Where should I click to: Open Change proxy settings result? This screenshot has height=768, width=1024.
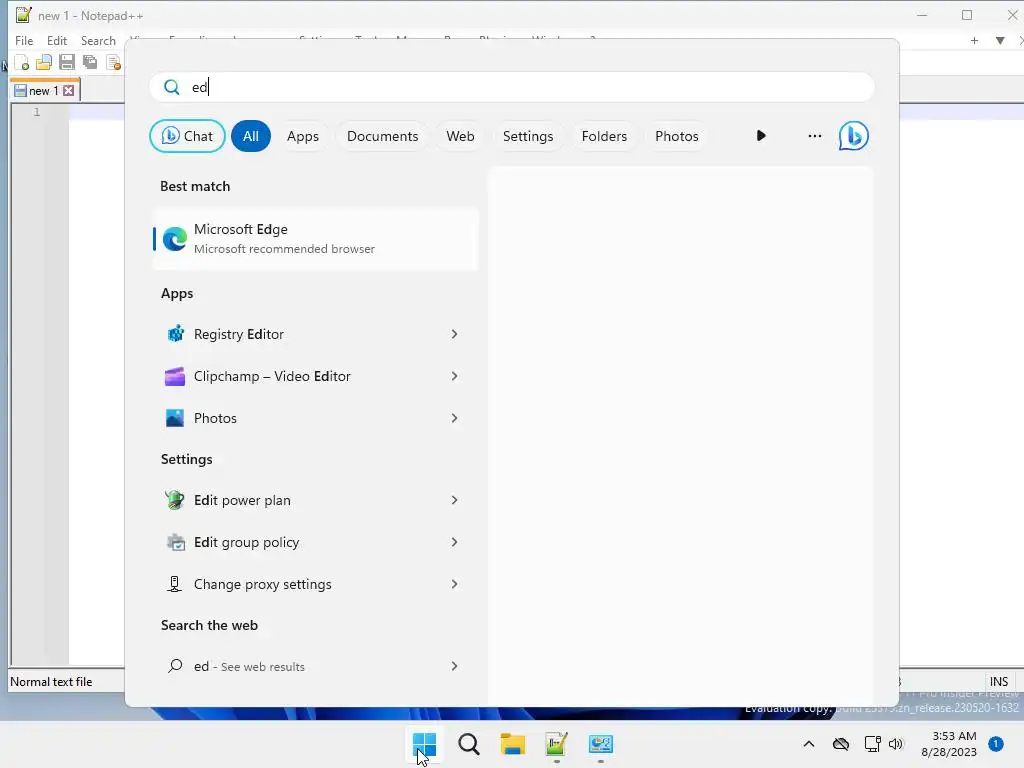click(263, 584)
